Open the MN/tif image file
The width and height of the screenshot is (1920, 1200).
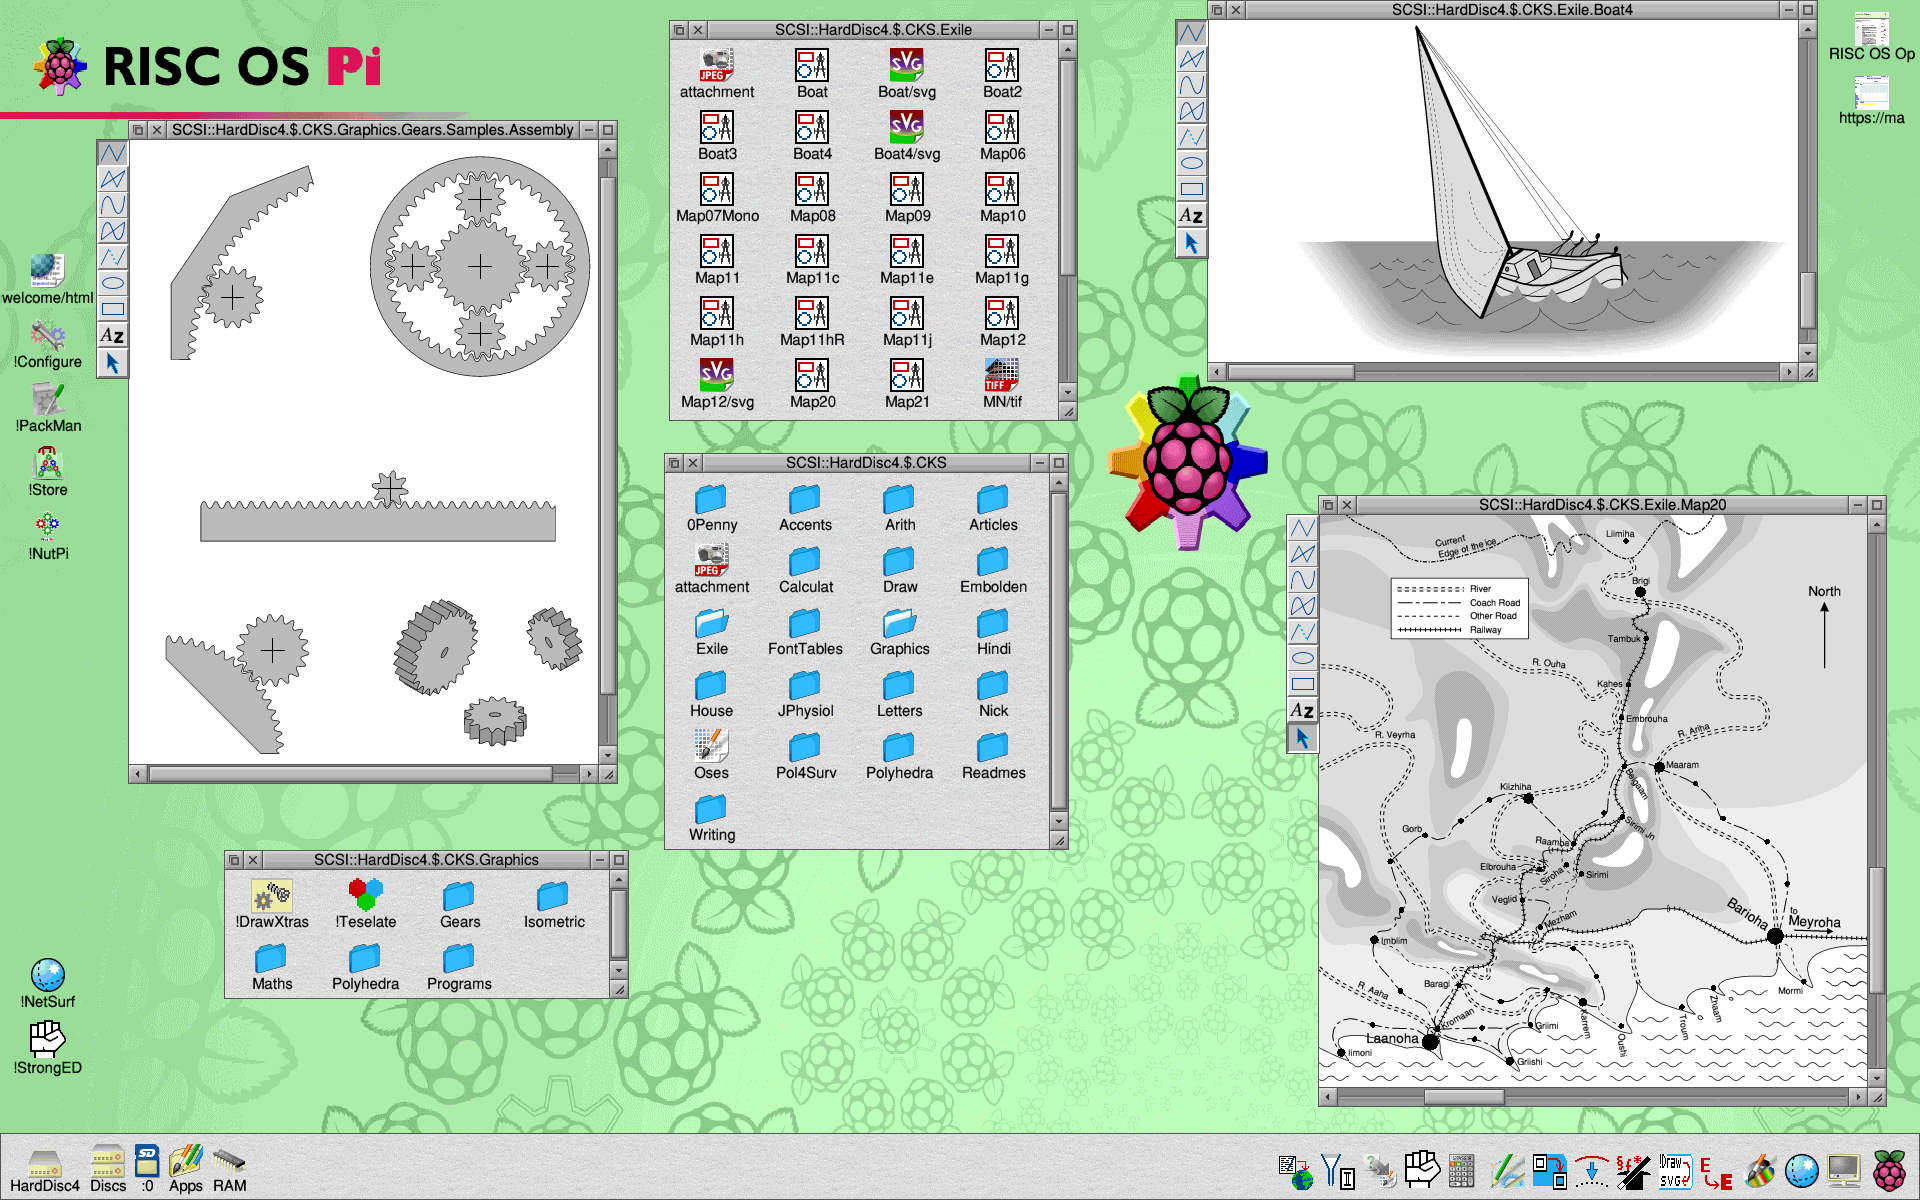[x=1002, y=385]
